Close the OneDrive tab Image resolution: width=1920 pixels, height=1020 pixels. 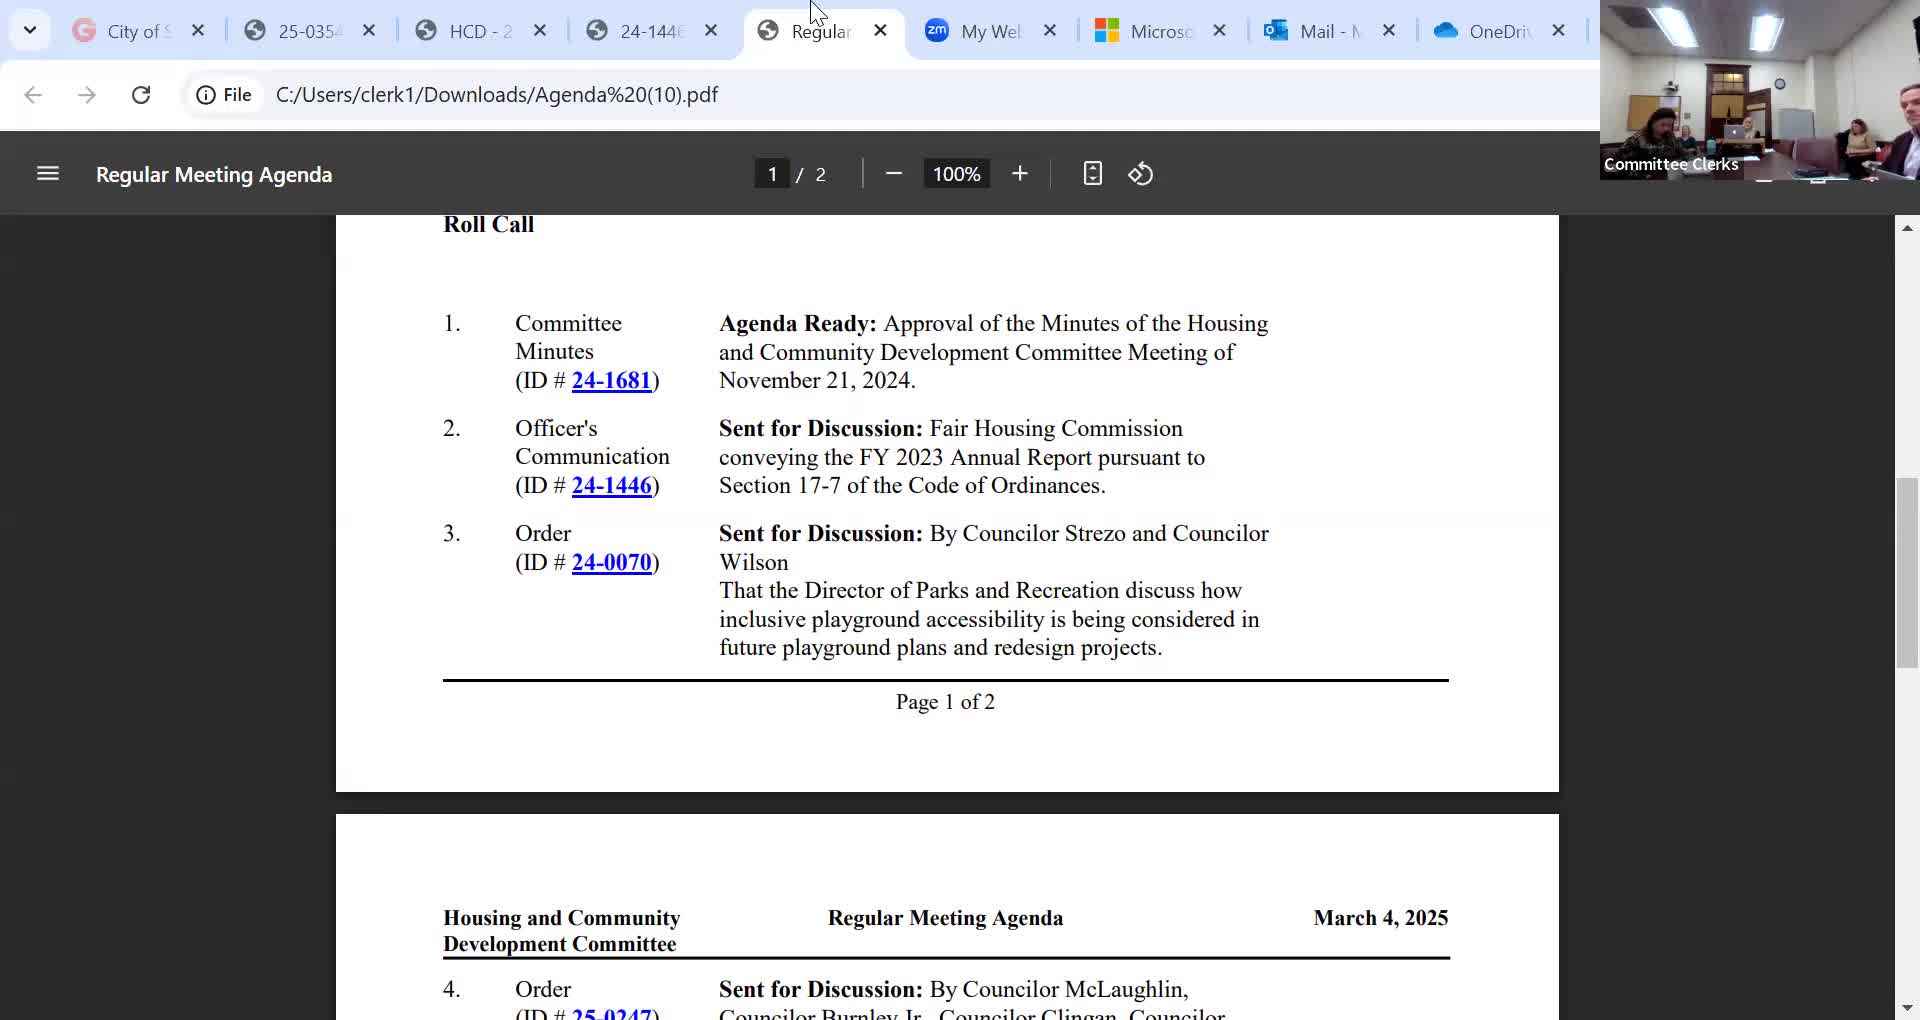[1558, 31]
